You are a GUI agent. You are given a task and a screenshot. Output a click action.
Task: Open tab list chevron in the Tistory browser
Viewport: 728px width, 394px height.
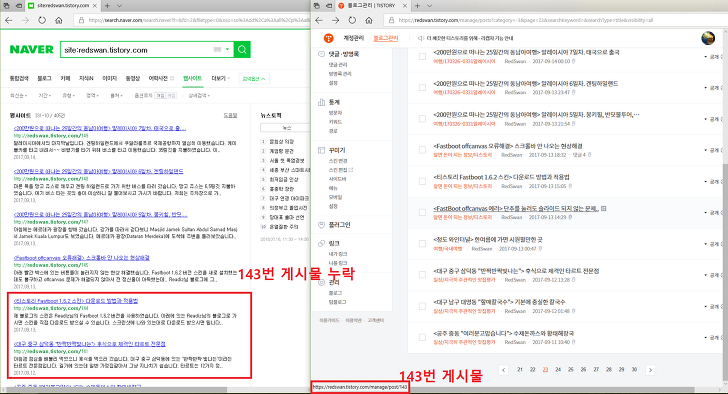[429, 6]
